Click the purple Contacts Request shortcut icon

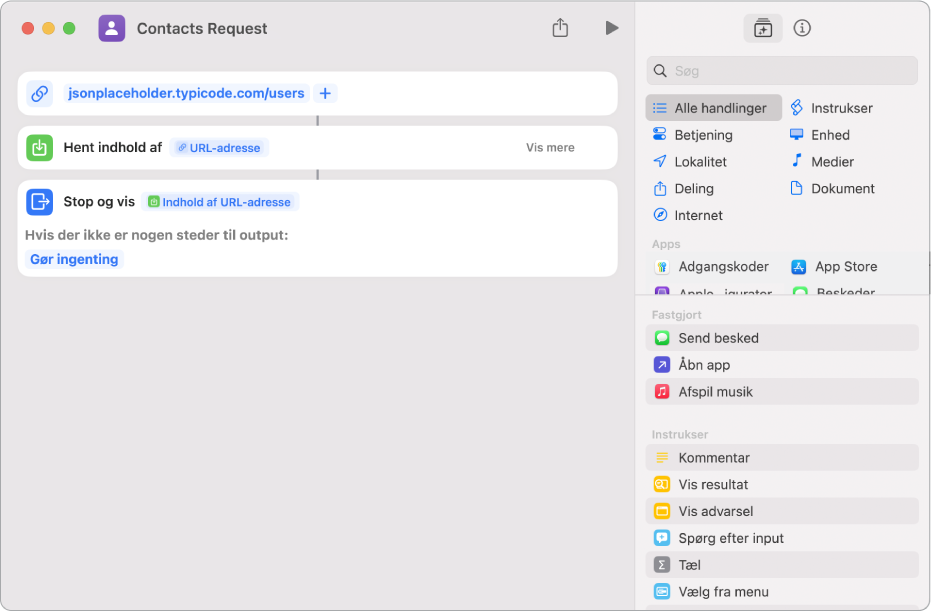[112, 28]
